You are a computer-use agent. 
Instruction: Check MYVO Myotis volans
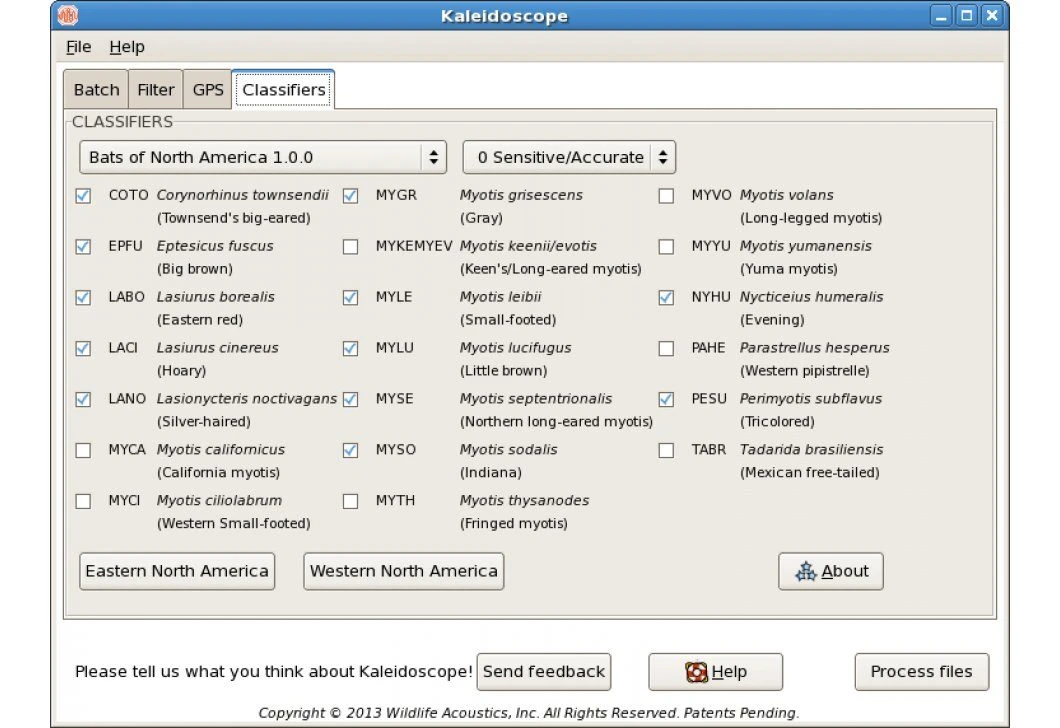coord(666,195)
